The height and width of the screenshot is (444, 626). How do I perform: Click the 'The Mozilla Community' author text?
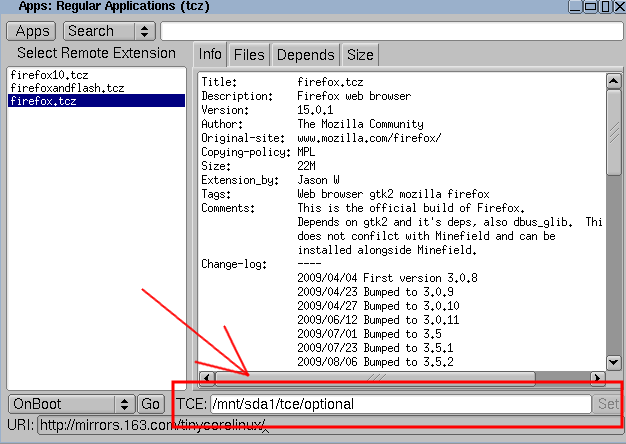coord(361,124)
